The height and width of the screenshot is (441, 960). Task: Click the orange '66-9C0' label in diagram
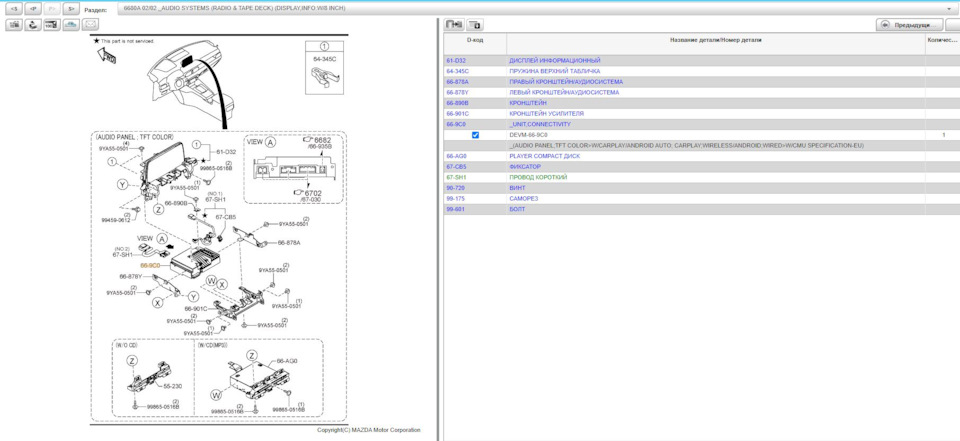point(150,266)
